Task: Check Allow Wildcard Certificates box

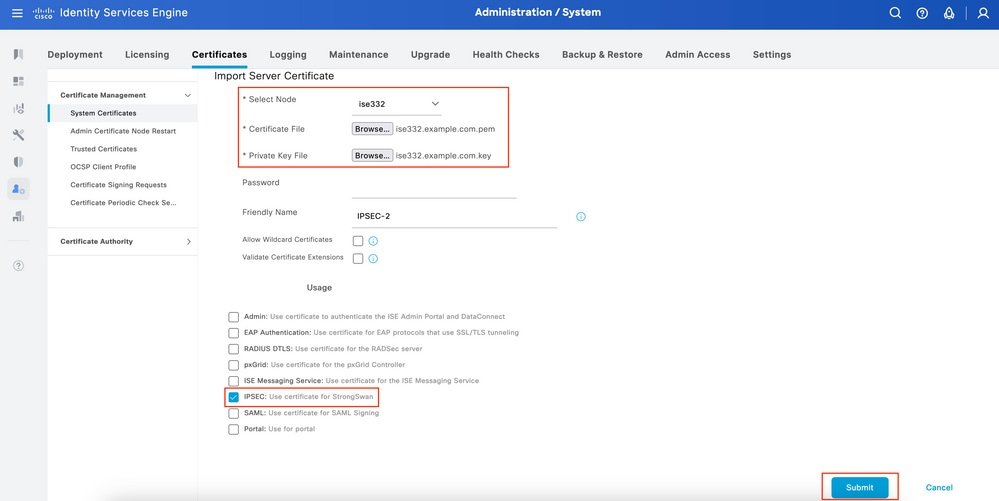Action: tap(358, 241)
